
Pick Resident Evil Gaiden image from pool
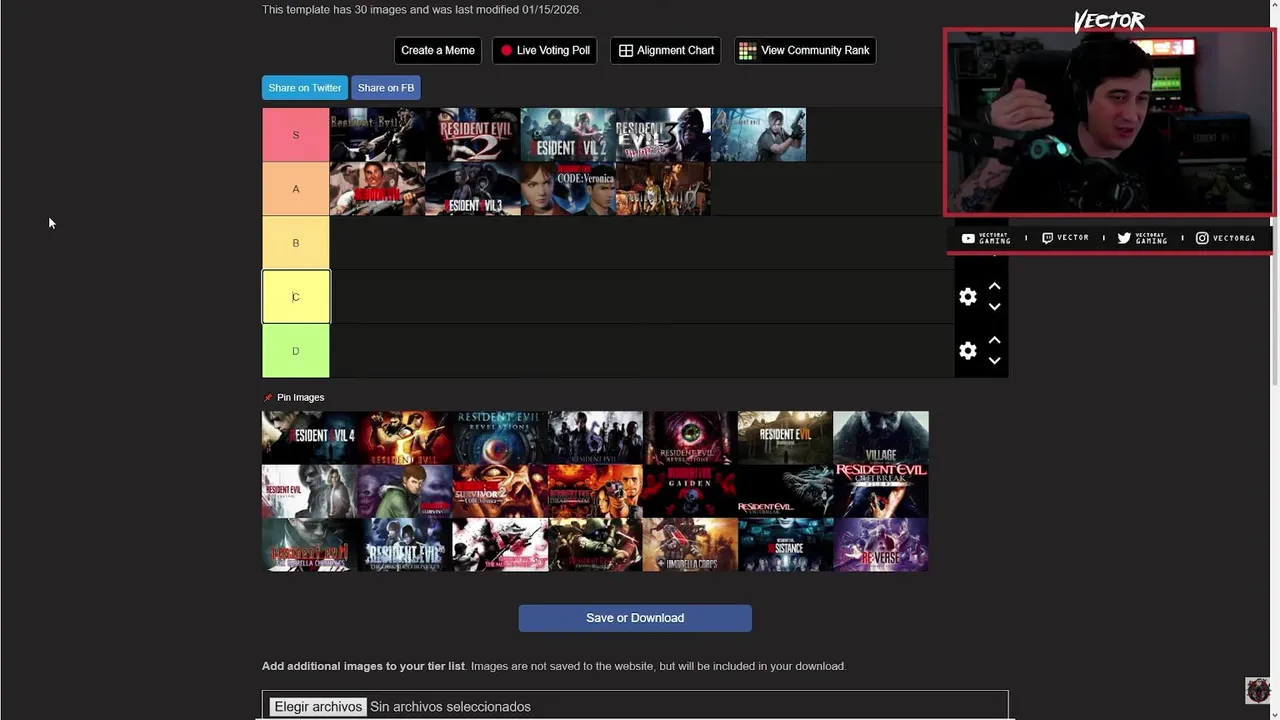tap(690, 491)
